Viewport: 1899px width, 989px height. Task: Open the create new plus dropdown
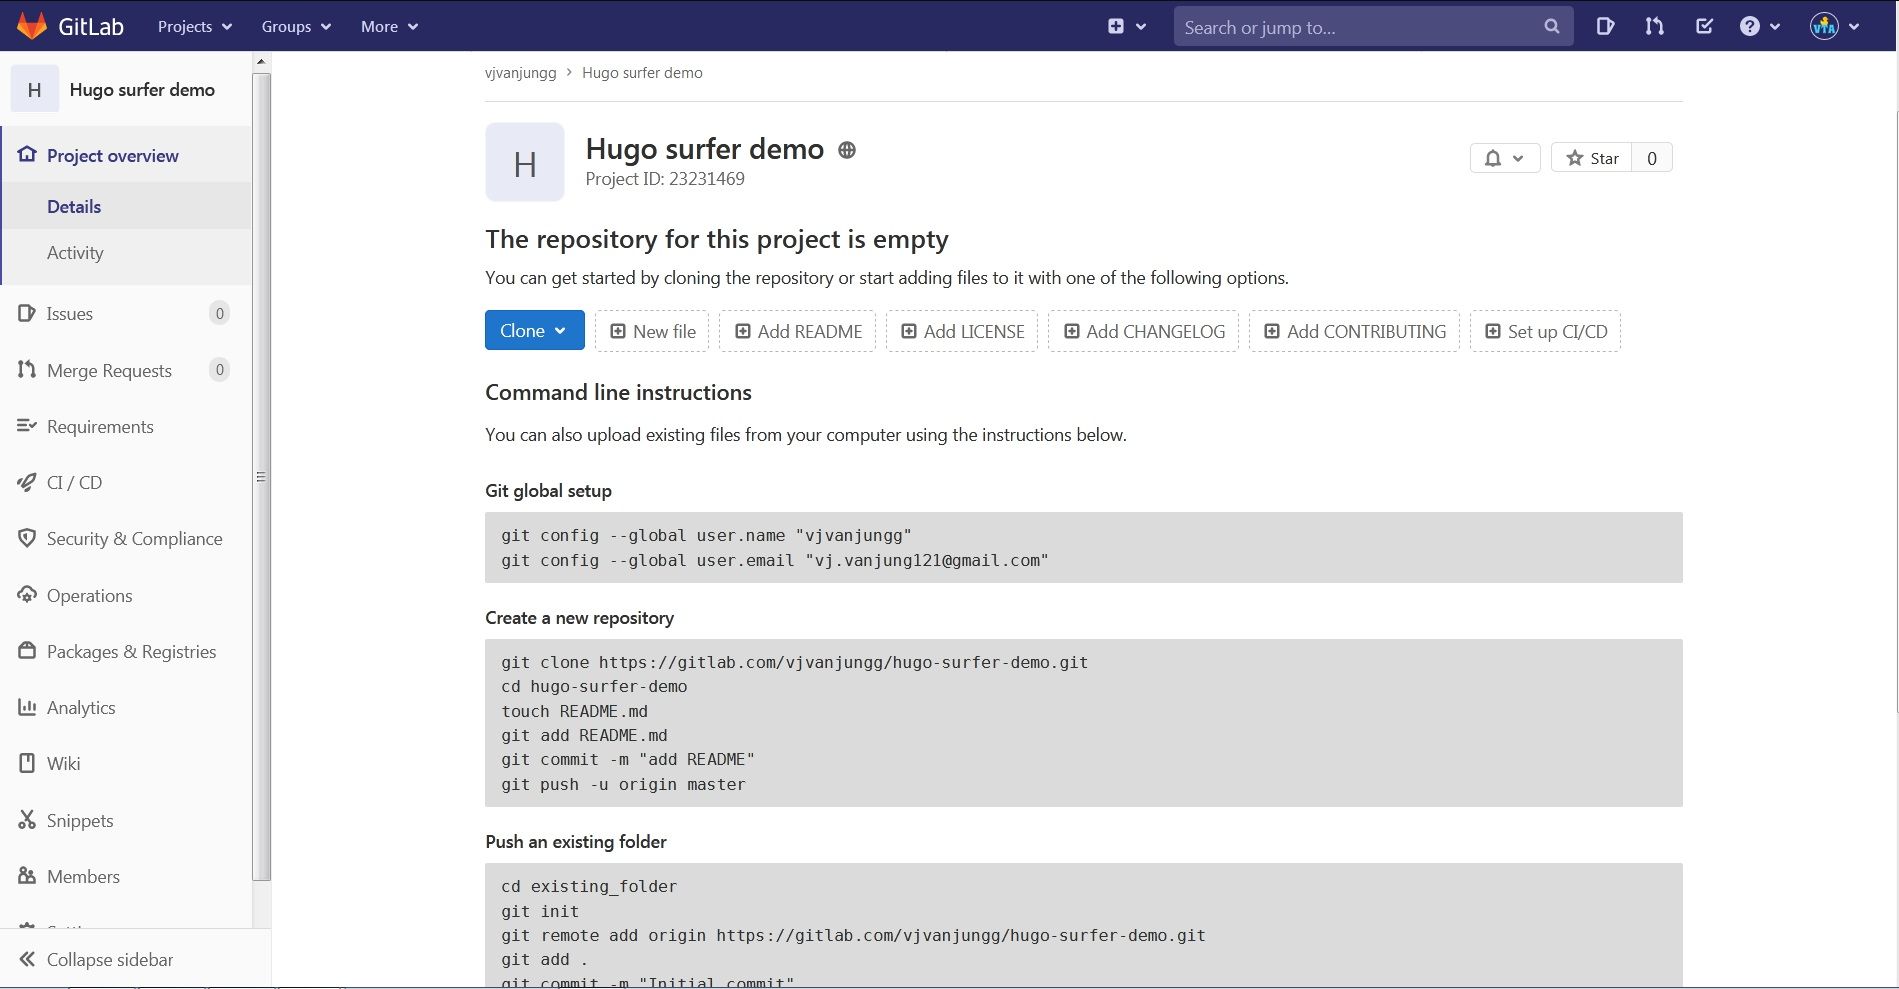[1127, 26]
